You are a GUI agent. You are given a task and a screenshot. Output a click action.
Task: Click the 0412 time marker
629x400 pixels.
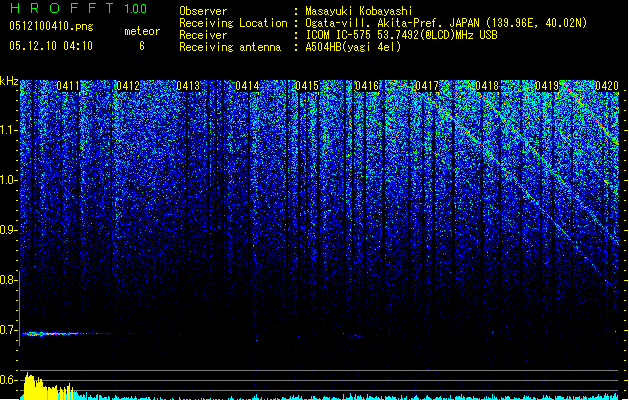tap(128, 86)
